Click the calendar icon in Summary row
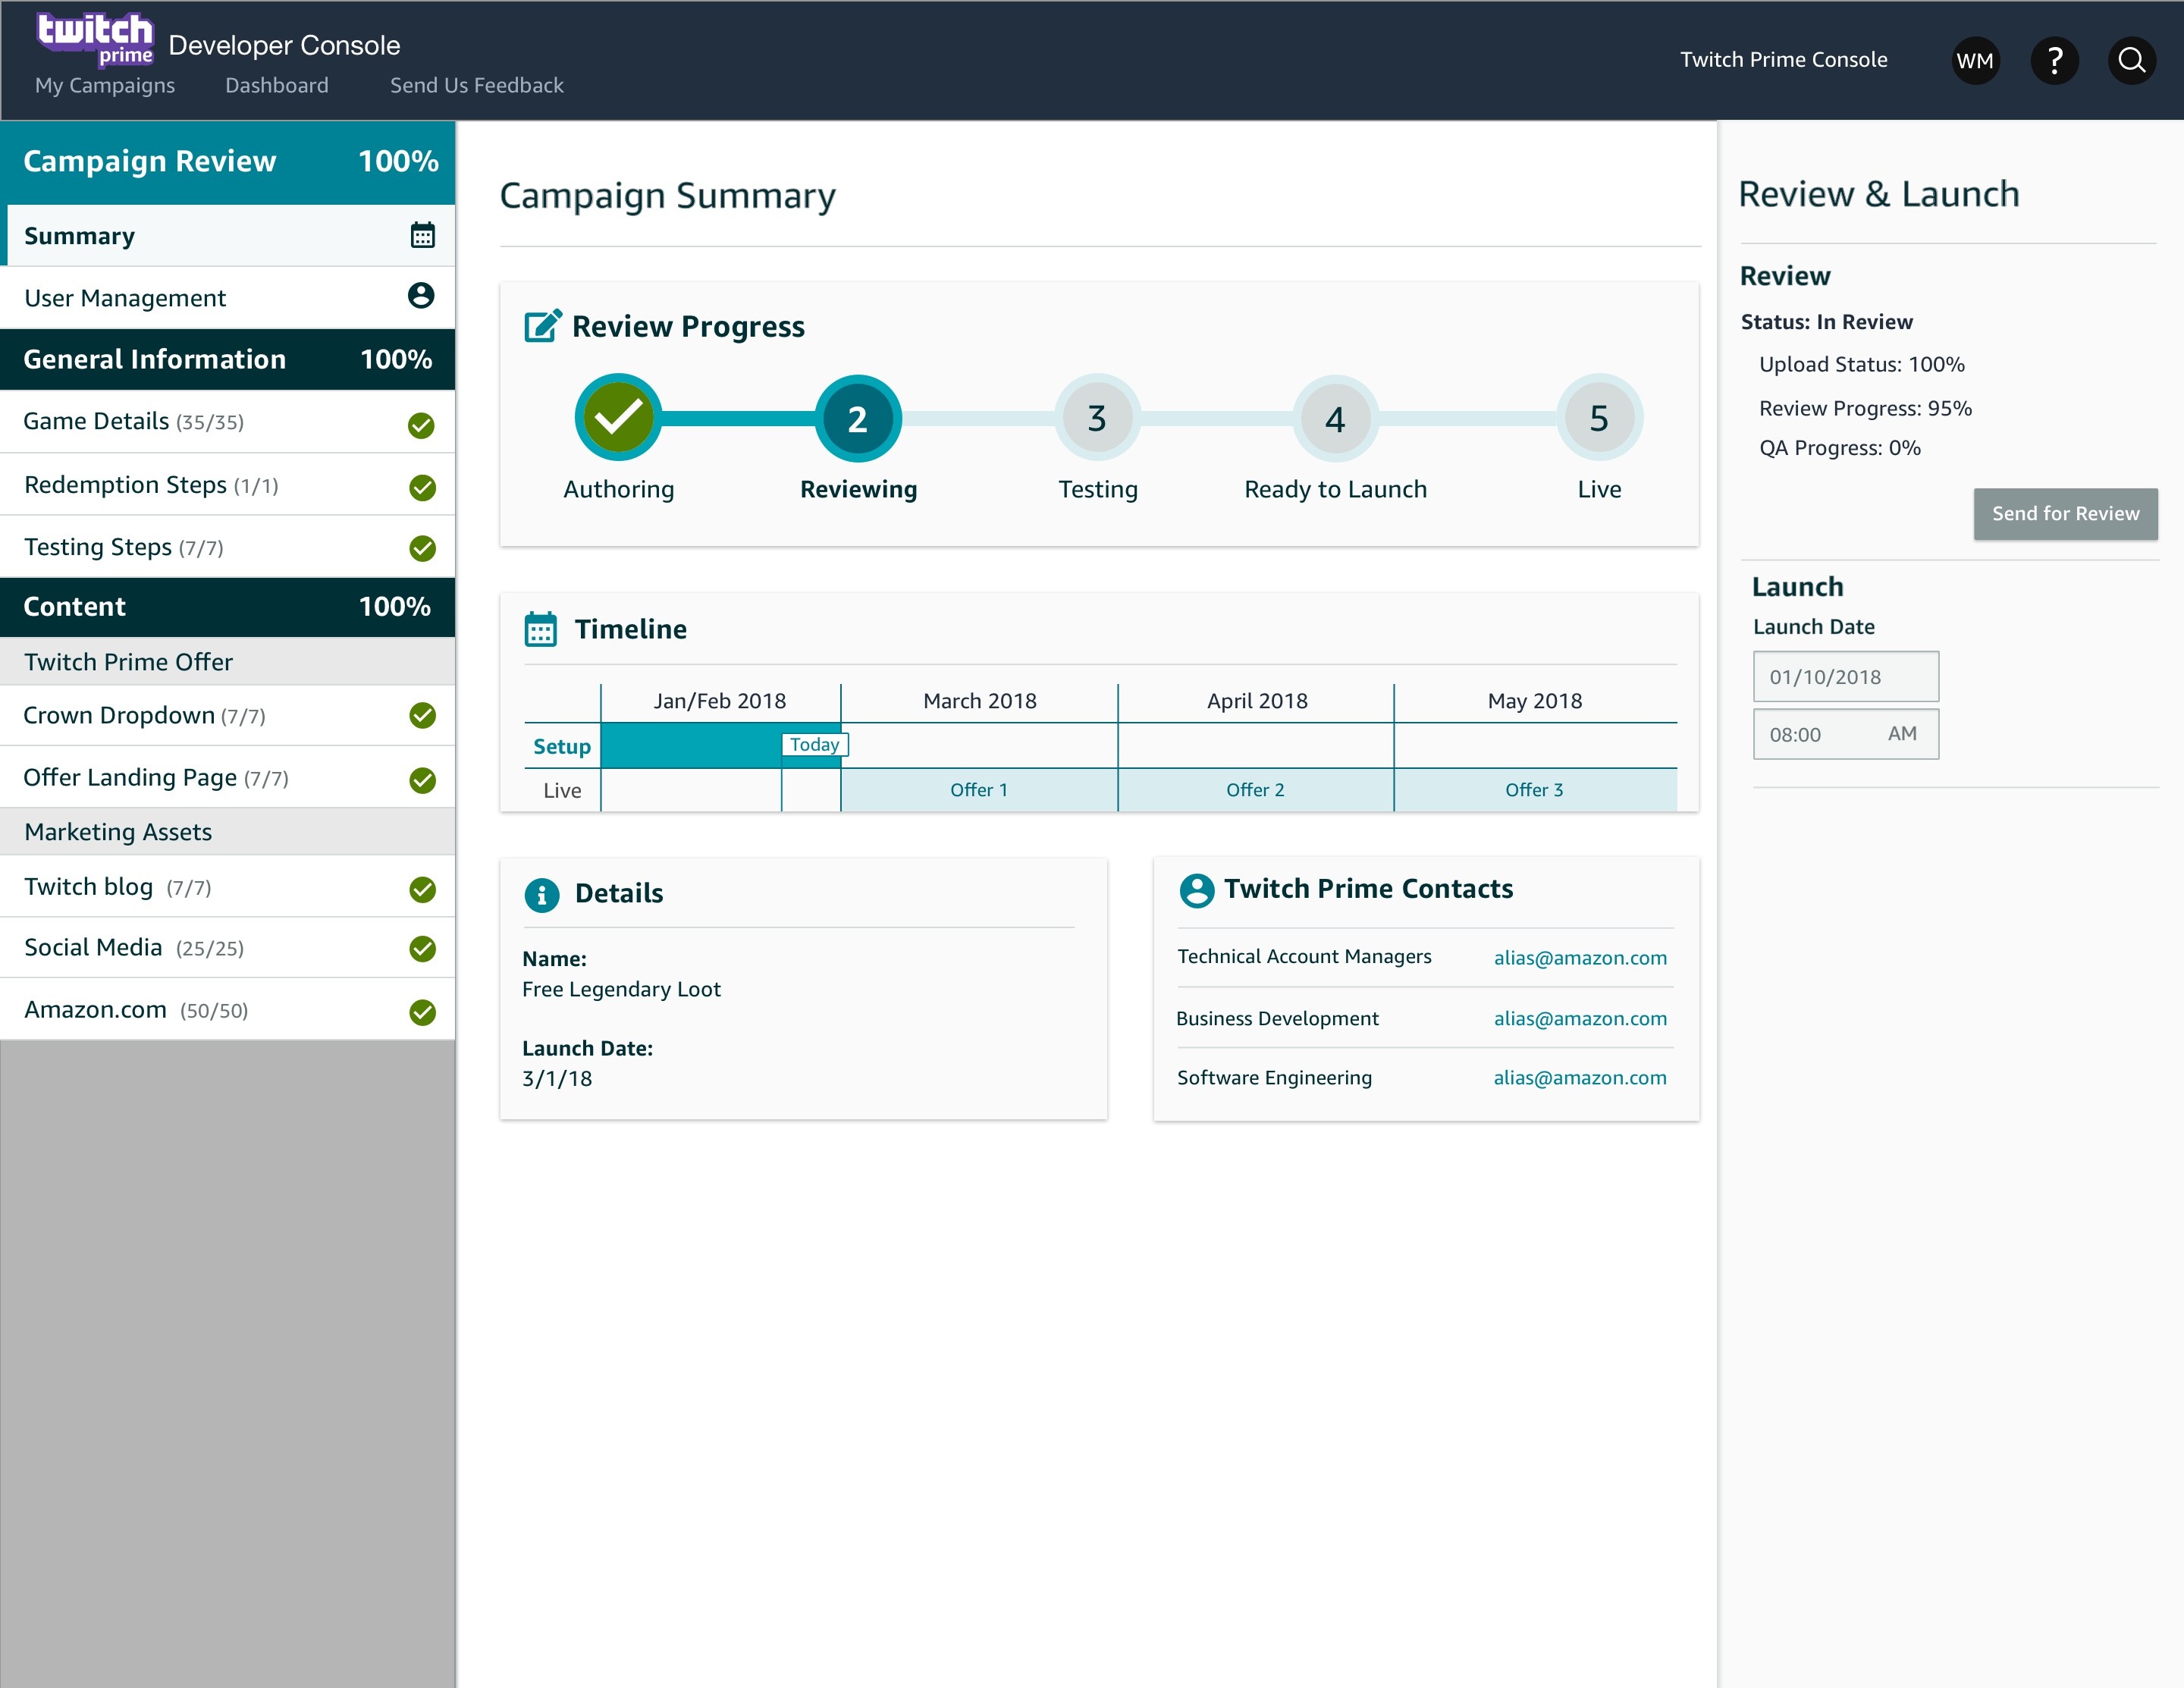 point(422,235)
